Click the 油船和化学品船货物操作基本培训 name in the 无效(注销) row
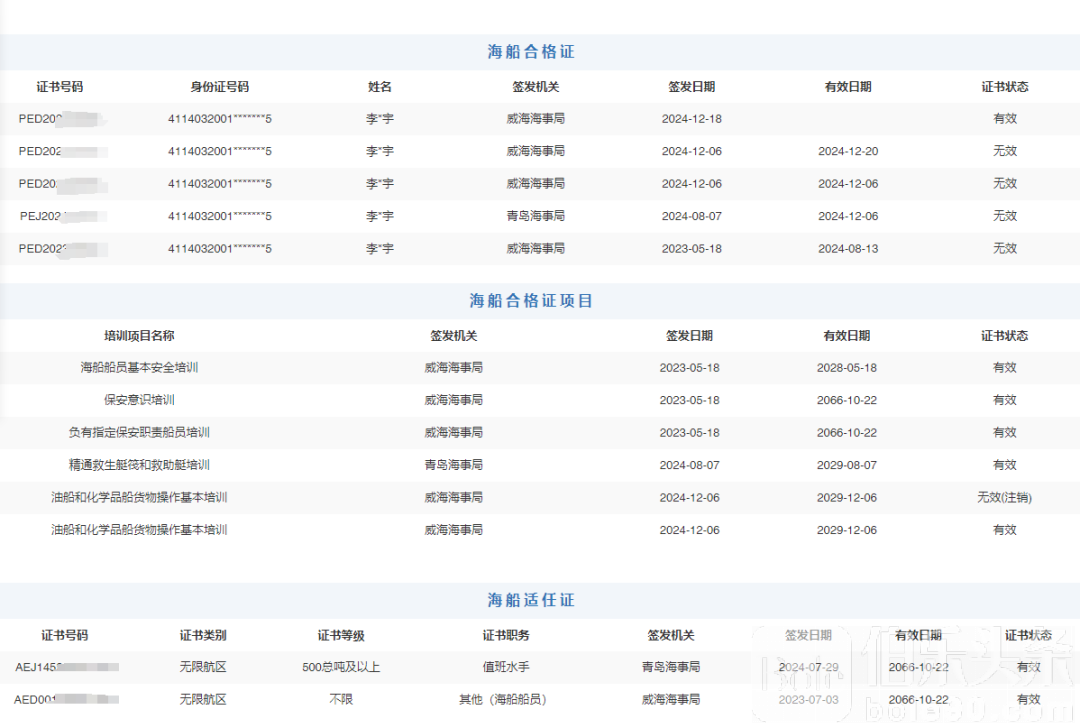 tap(139, 497)
